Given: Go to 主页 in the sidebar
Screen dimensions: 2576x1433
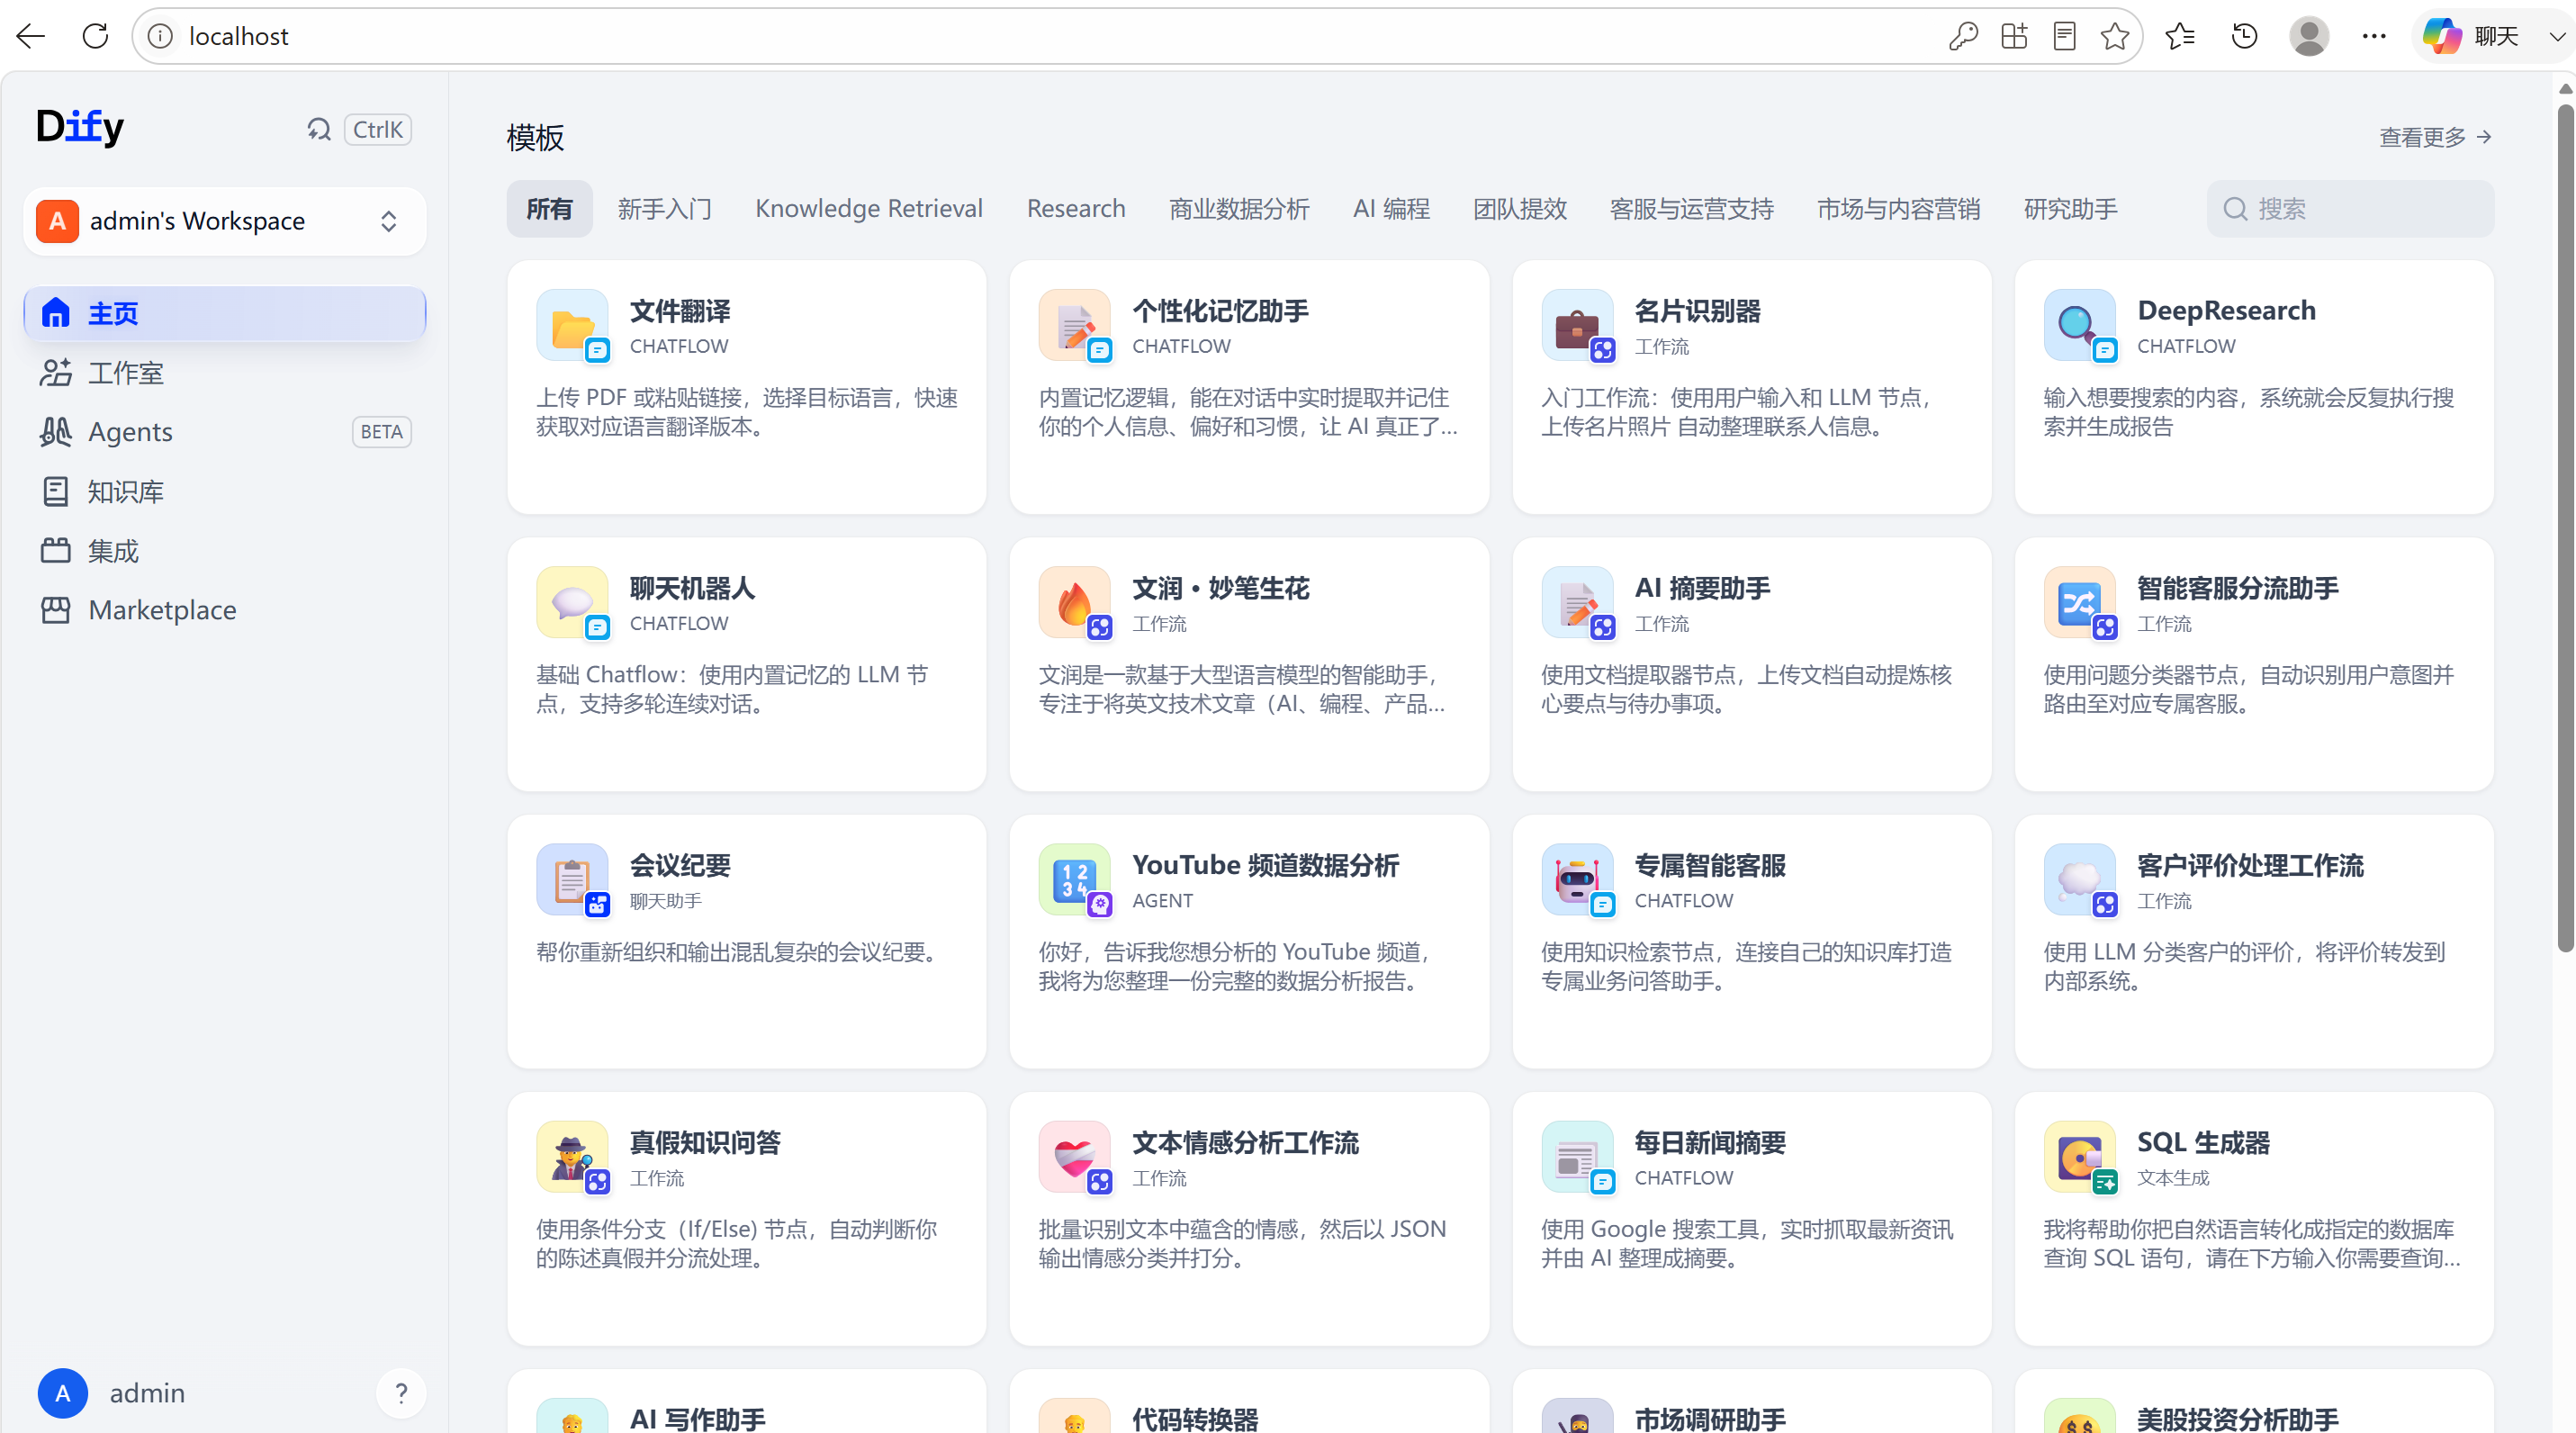Looking at the screenshot, I should point(225,313).
